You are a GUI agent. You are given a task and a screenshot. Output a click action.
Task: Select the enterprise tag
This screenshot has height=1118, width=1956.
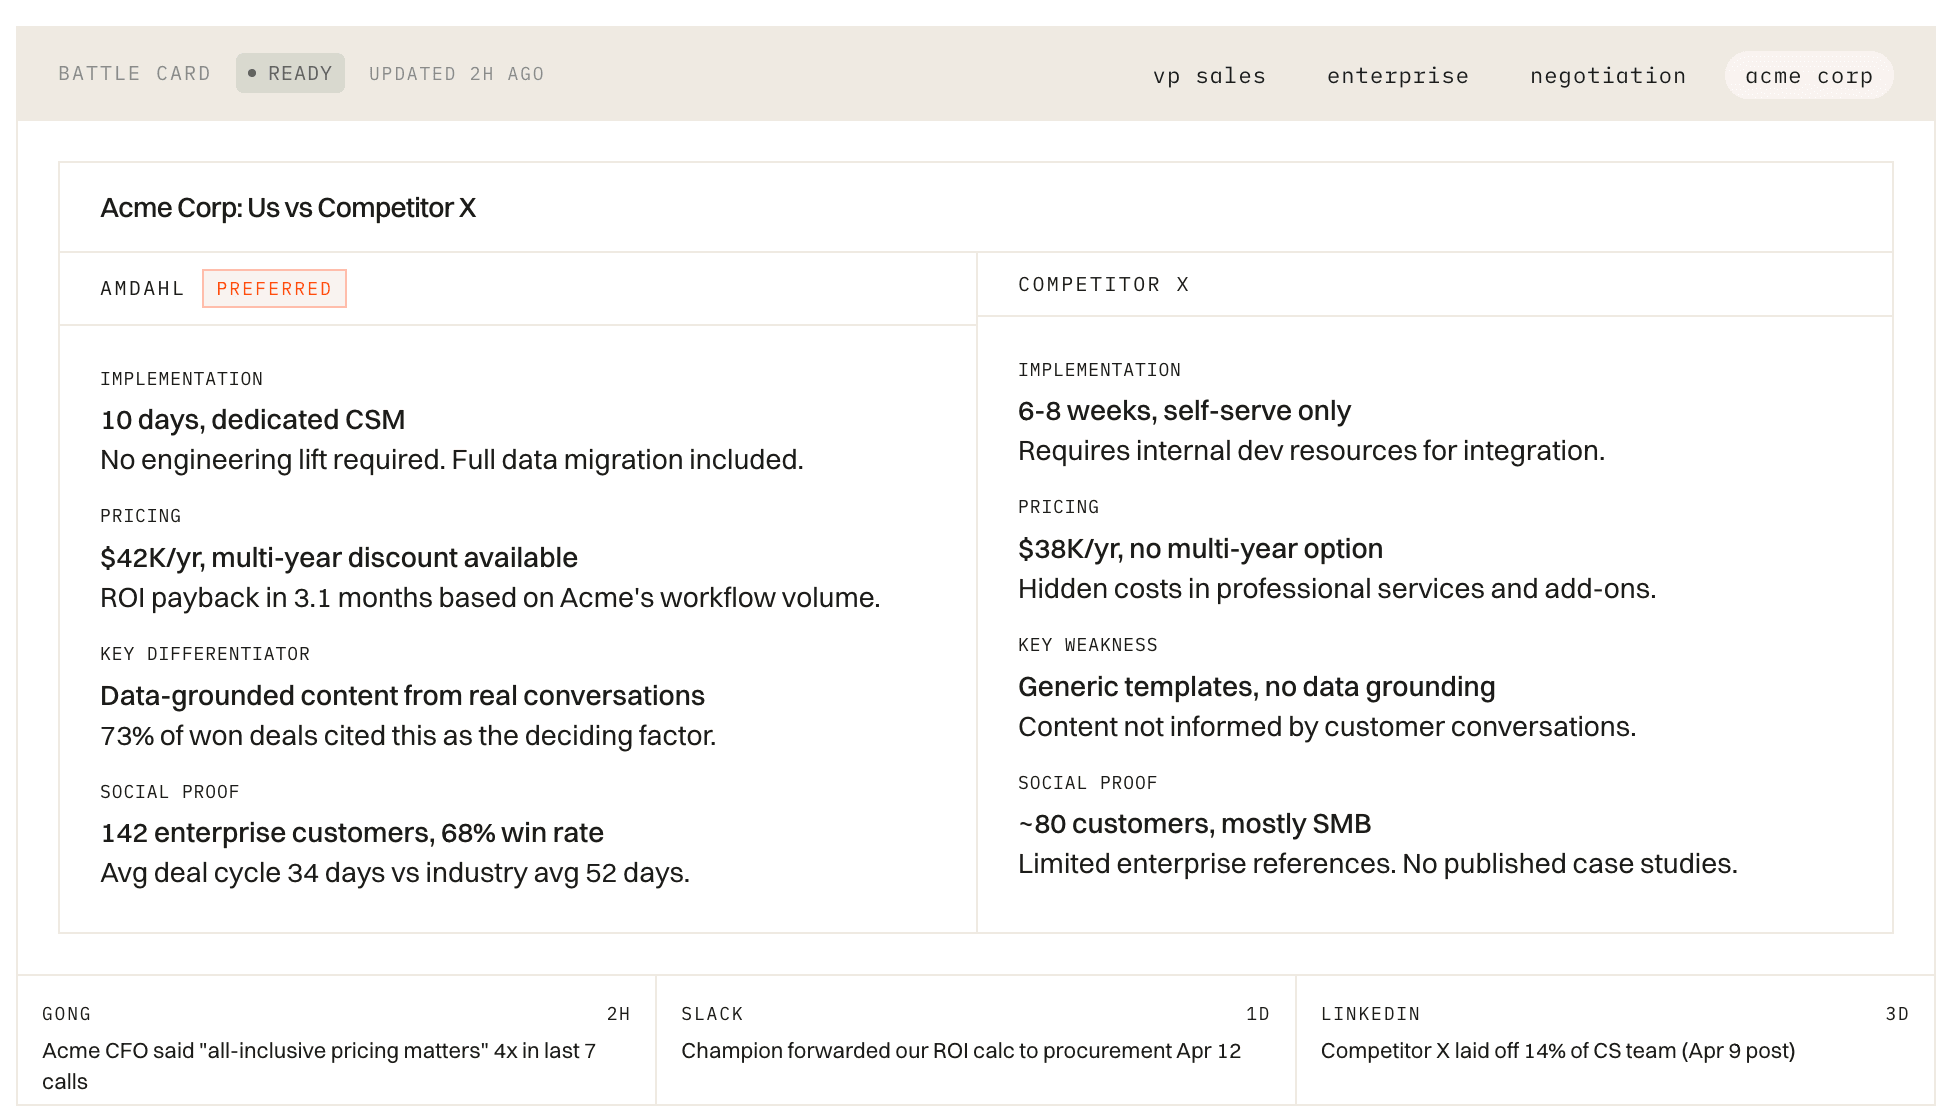pyautogui.click(x=1397, y=76)
